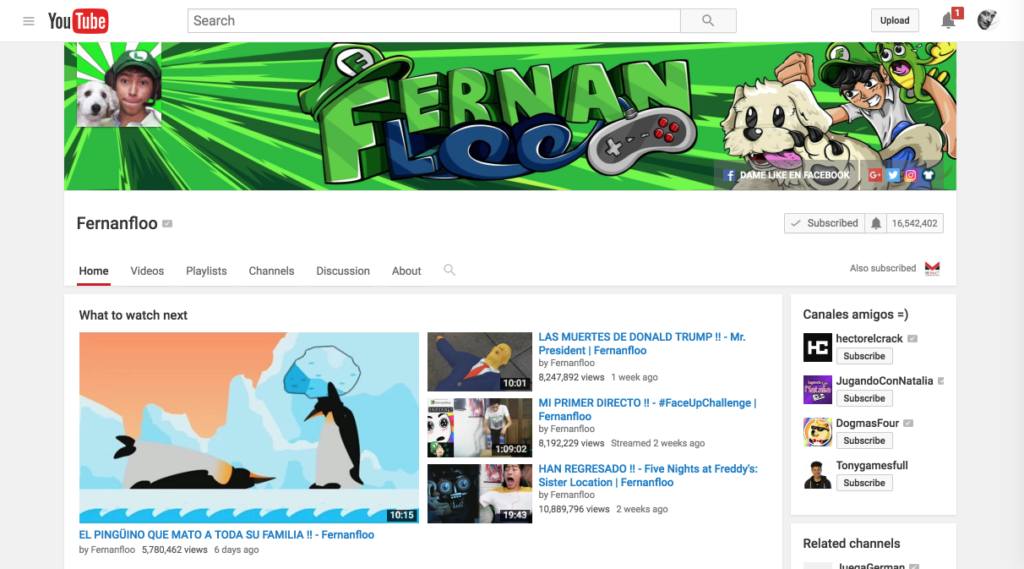Open the hamburger guide menu
1024x569 pixels.
28,21
